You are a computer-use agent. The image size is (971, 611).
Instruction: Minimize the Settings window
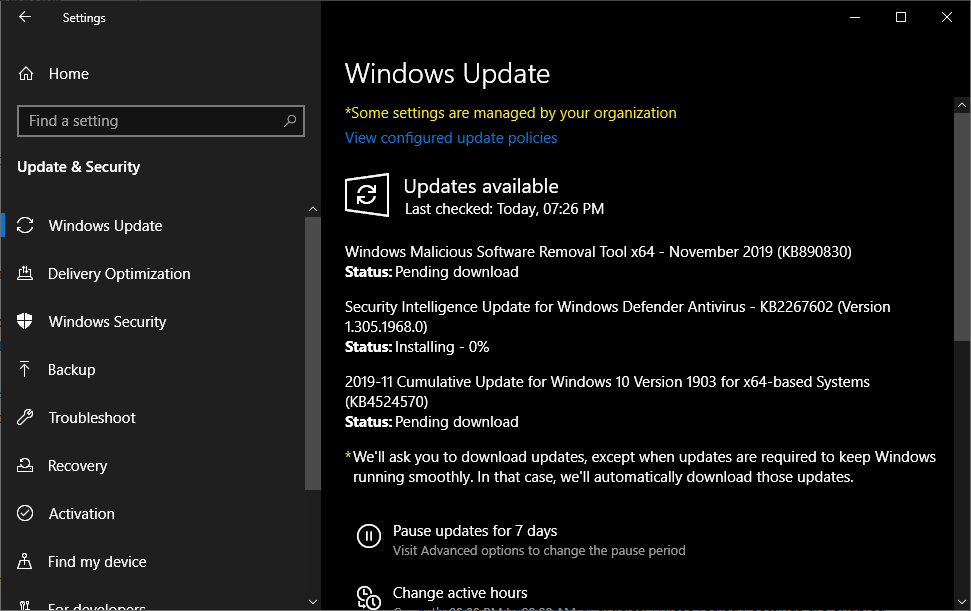pos(855,17)
